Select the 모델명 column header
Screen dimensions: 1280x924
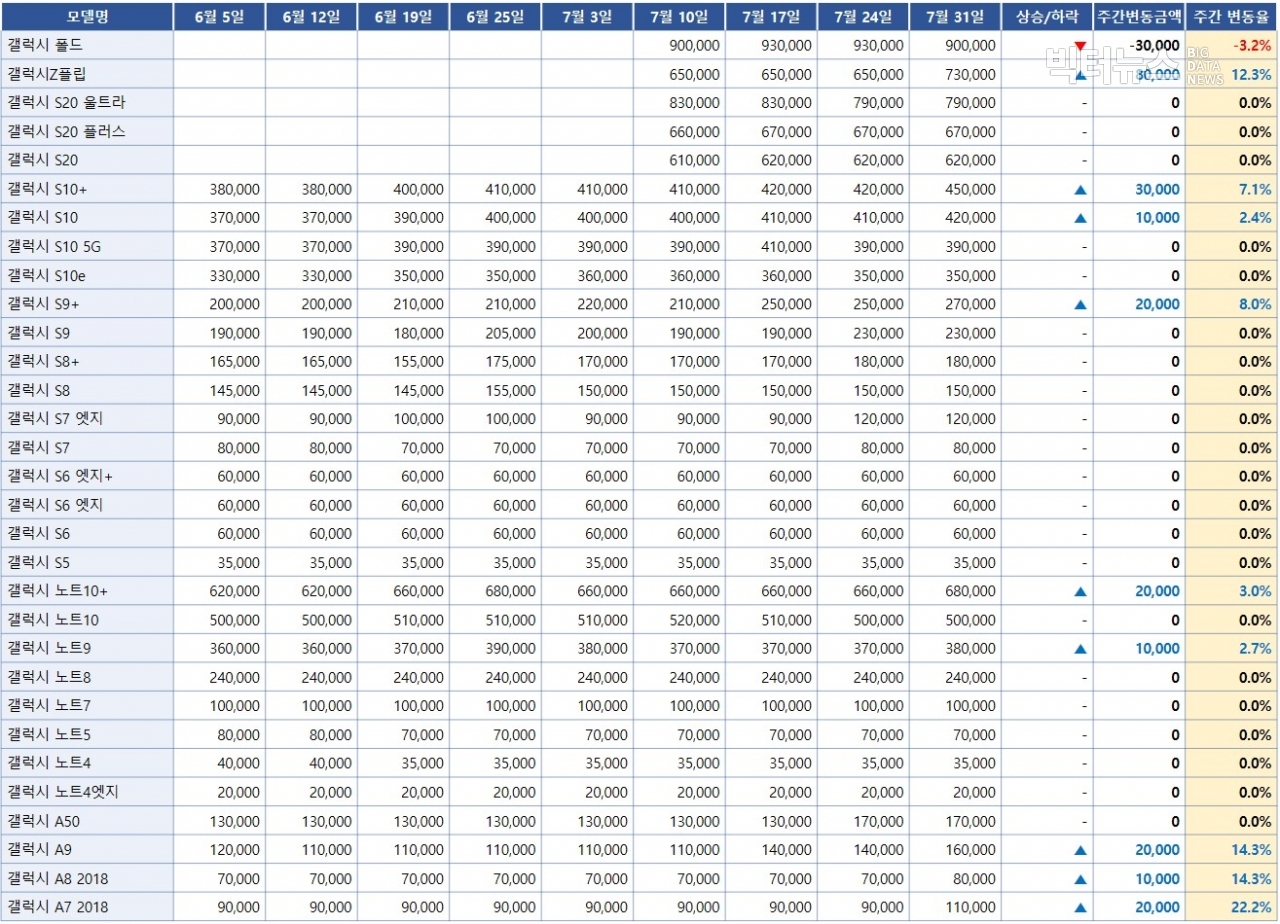tap(87, 16)
